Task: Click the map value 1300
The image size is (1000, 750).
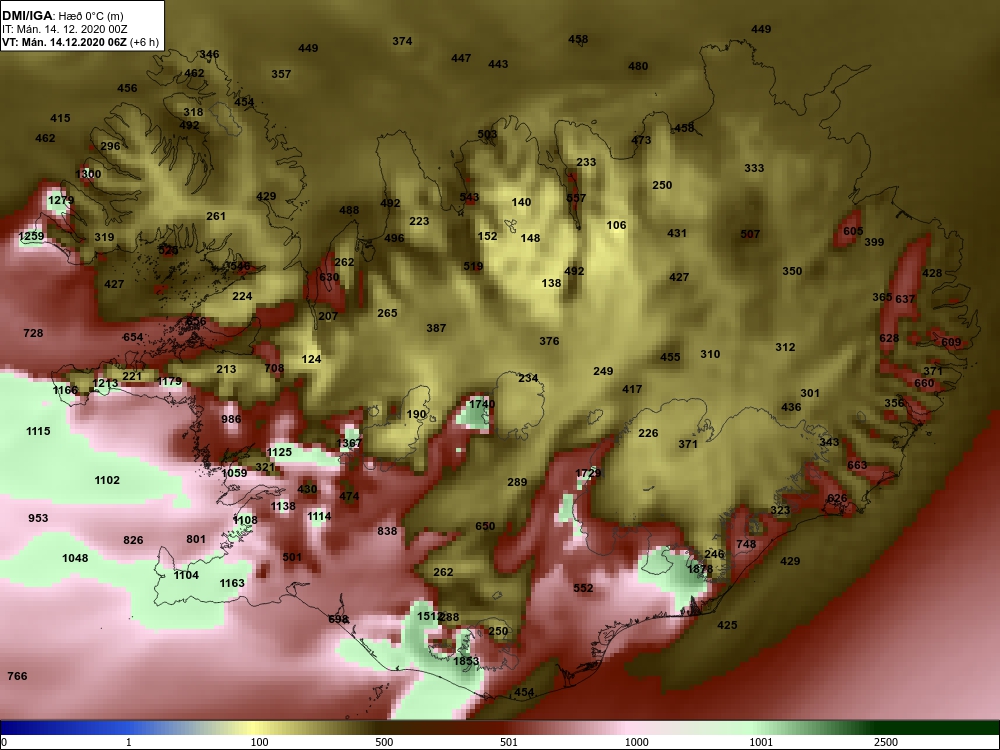Action: tap(88, 173)
